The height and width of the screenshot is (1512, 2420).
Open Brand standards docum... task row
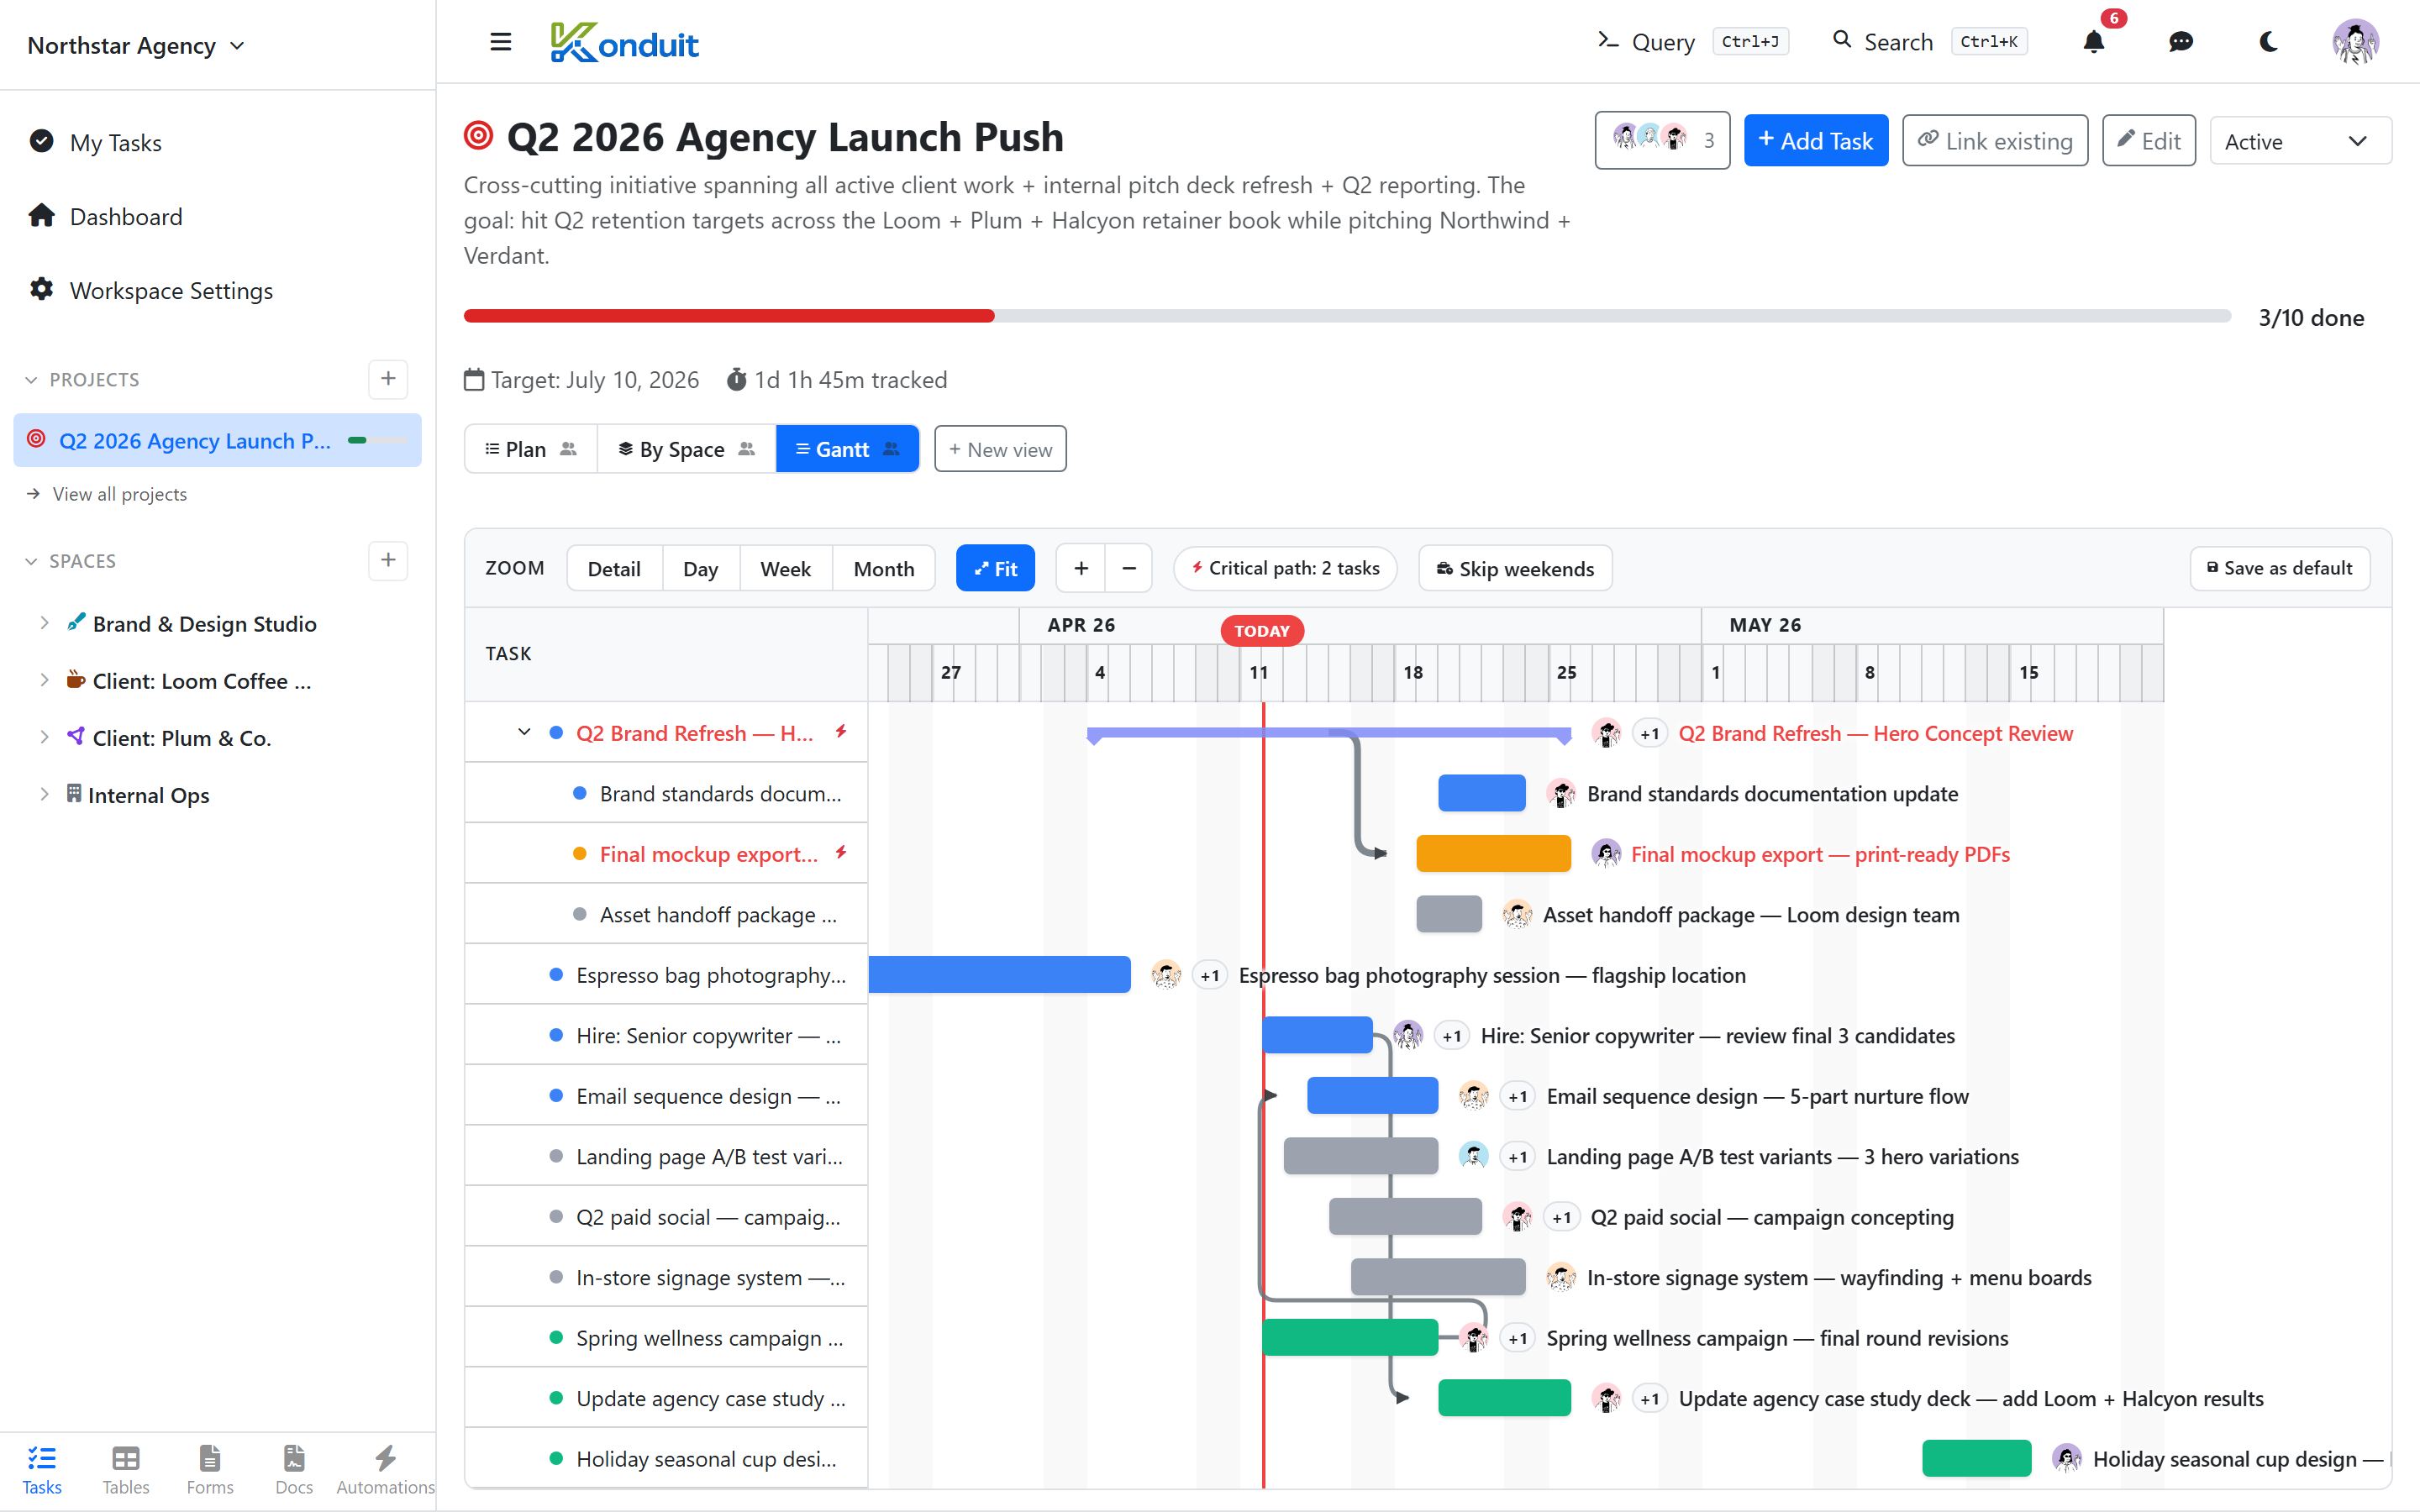click(x=666, y=793)
